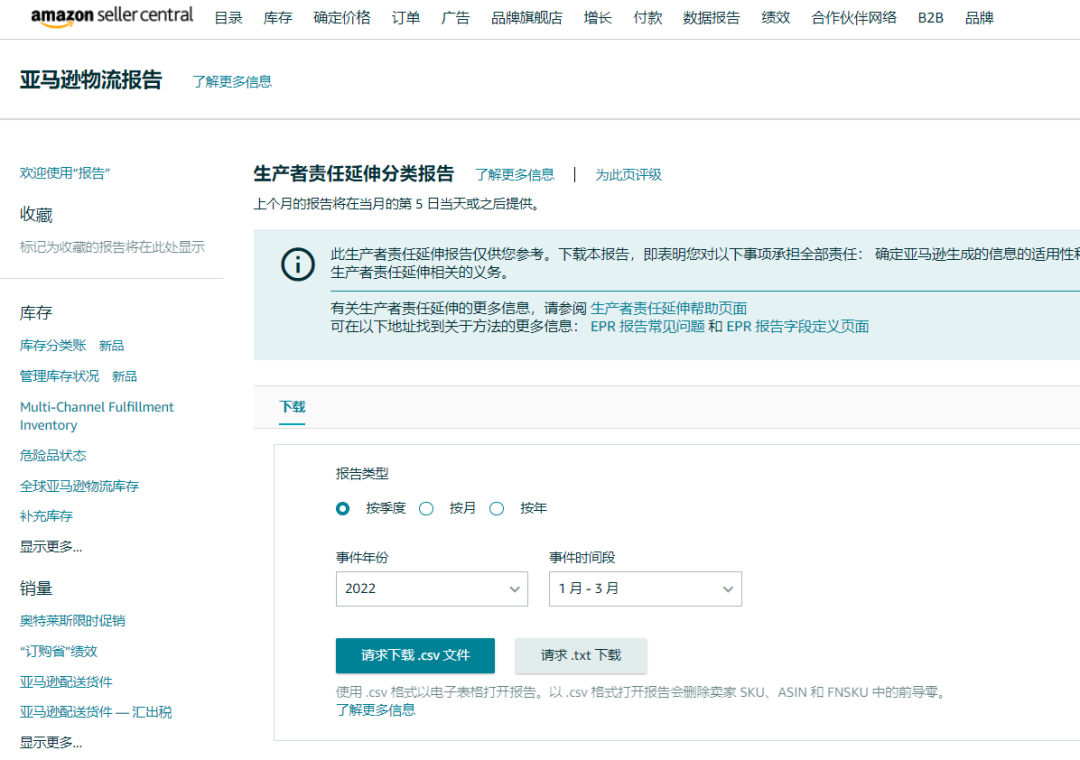Select the 按季度 report type radio button
1080x760 pixels.
click(342, 508)
